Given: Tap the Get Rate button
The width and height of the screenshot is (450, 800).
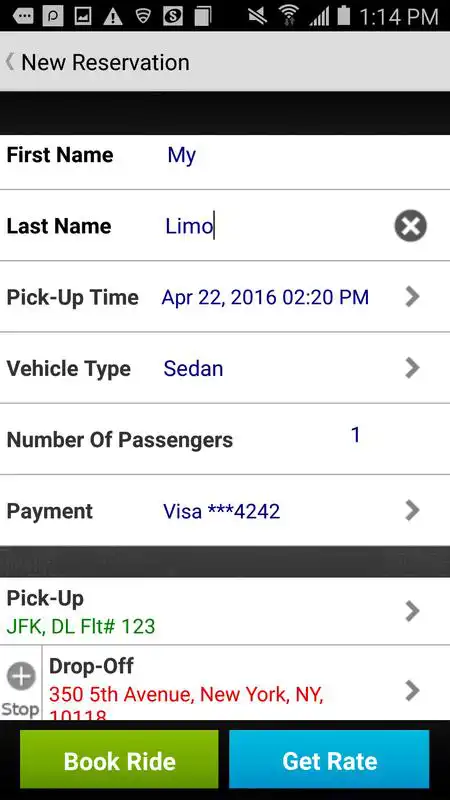Looking at the screenshot, I should [x=329, y=759].
